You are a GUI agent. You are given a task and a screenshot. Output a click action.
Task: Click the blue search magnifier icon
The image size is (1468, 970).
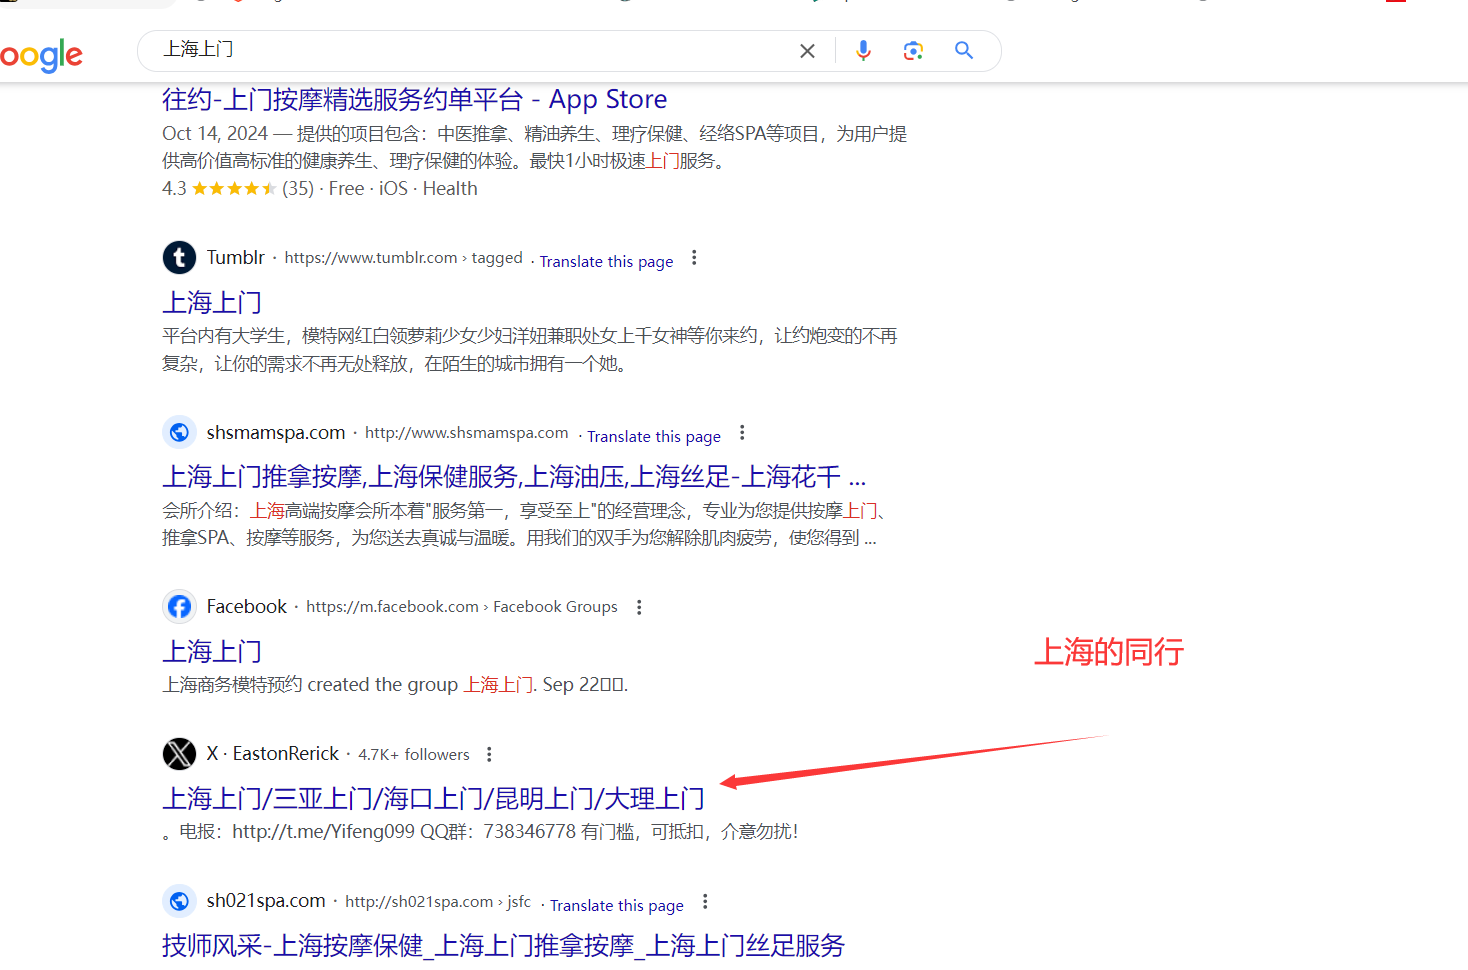click(963, 50)
